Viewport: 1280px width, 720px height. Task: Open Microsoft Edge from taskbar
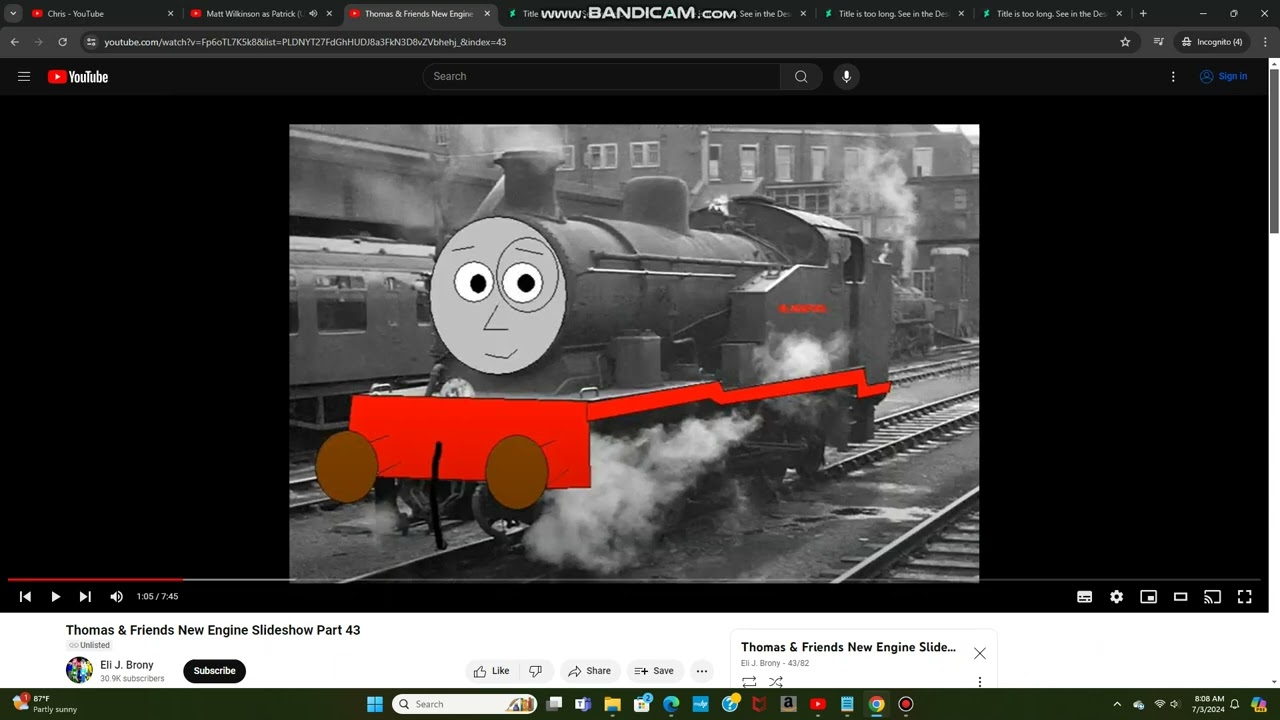[x=671, y=704]
